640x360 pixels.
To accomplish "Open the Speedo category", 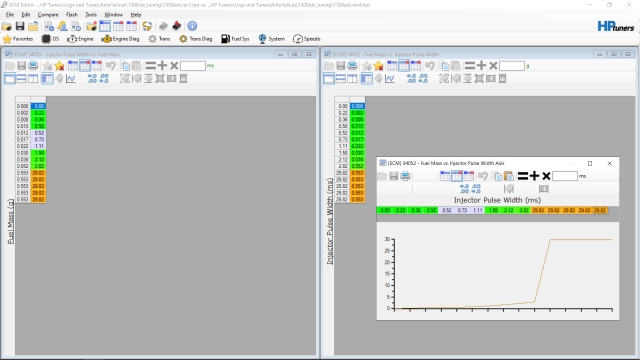I will coord(307,39).
